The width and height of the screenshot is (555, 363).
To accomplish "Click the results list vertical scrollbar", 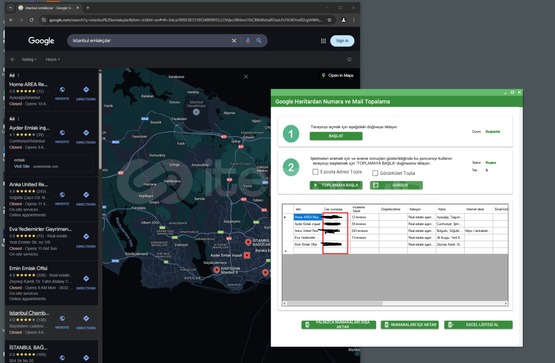I will coord(100,120).
